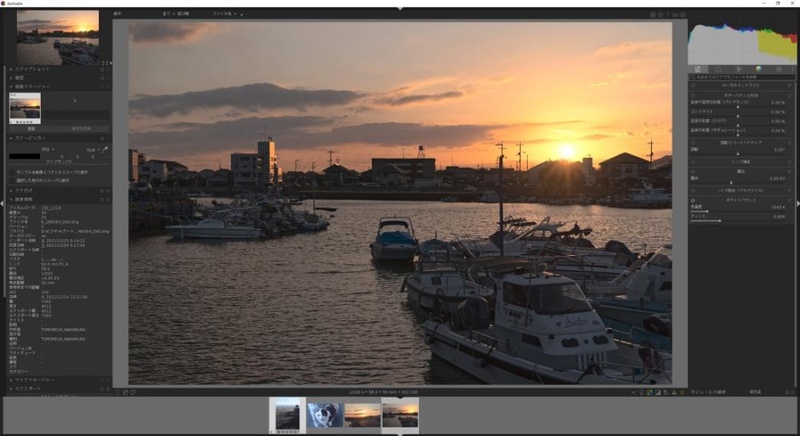Enable the white balance module power toggle

click(x=693, y=200)
